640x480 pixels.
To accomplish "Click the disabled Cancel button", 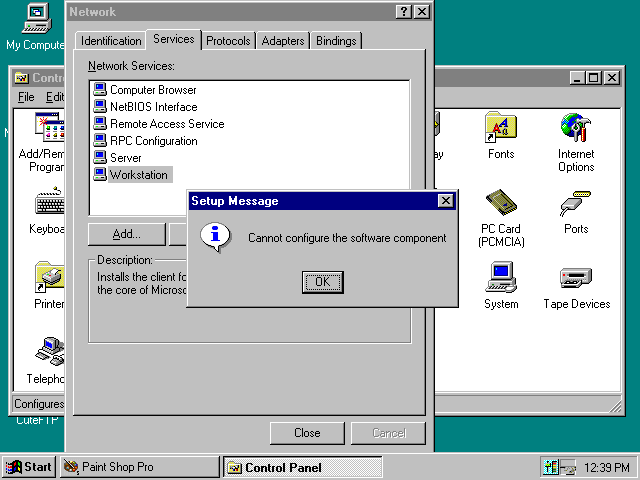I will pyautogui.click(x=389, y=433).
